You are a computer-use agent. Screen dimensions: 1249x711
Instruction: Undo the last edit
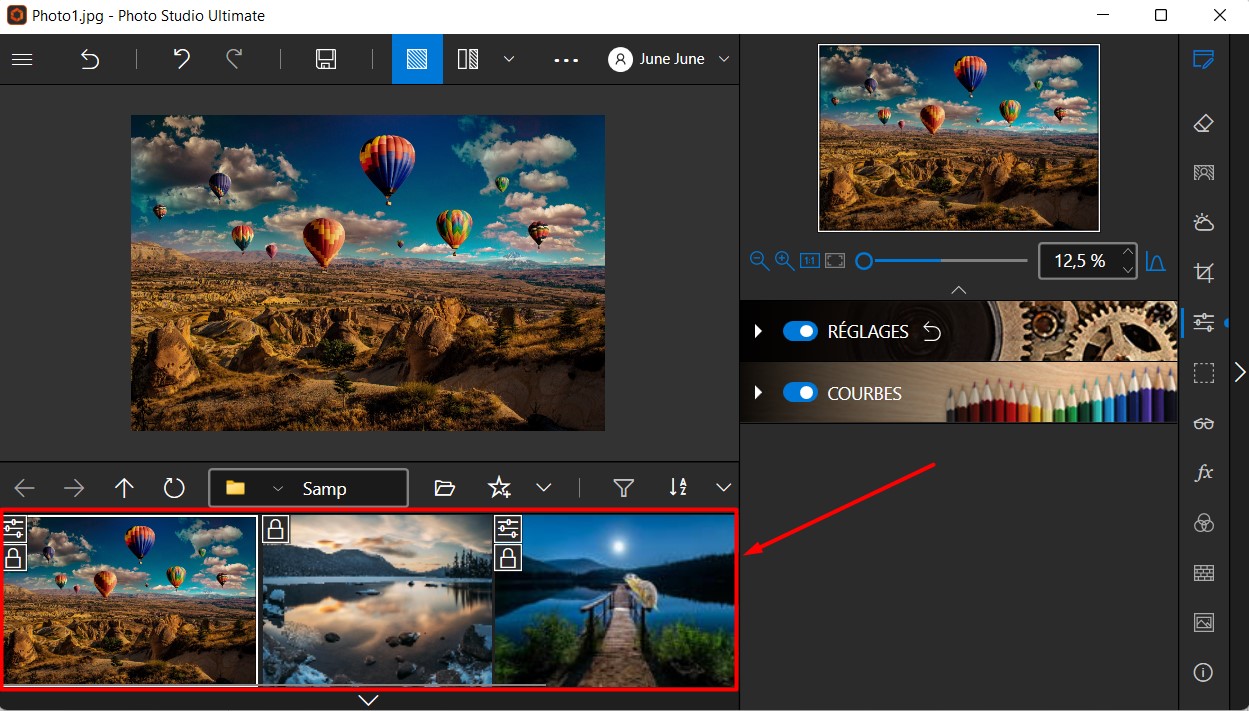[181, 59]
